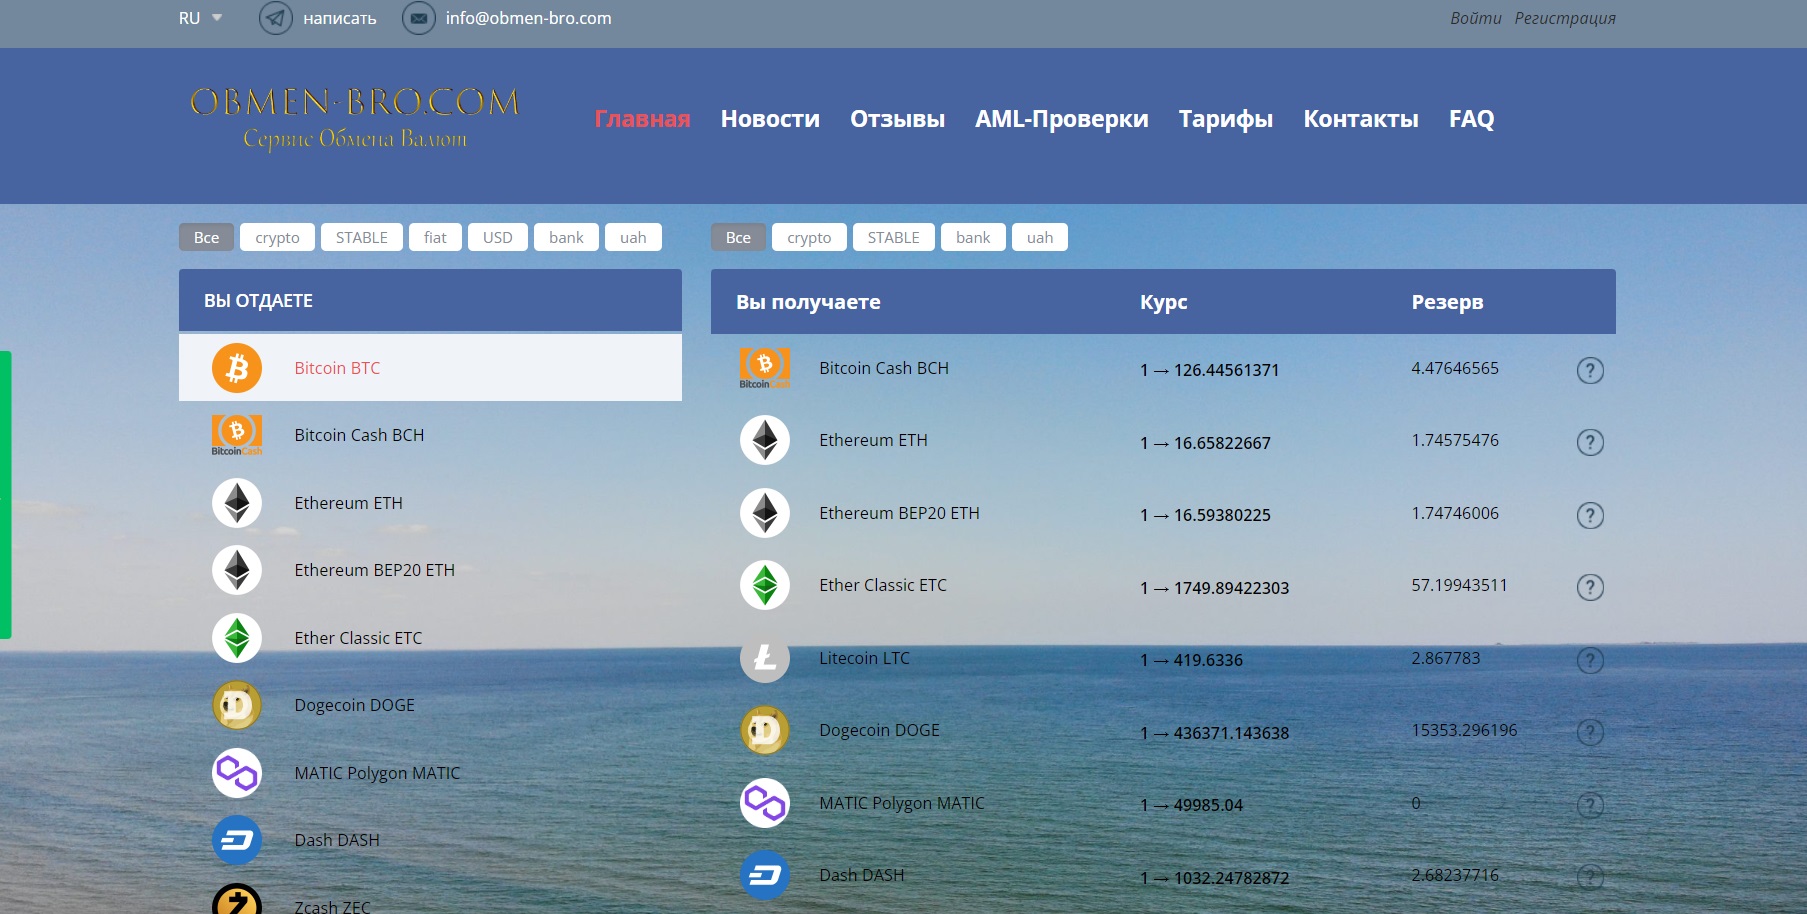The width and height of the screenshot is (1807, 914).
Task: Select STABLE filter above give list
Action: (362, 237)
